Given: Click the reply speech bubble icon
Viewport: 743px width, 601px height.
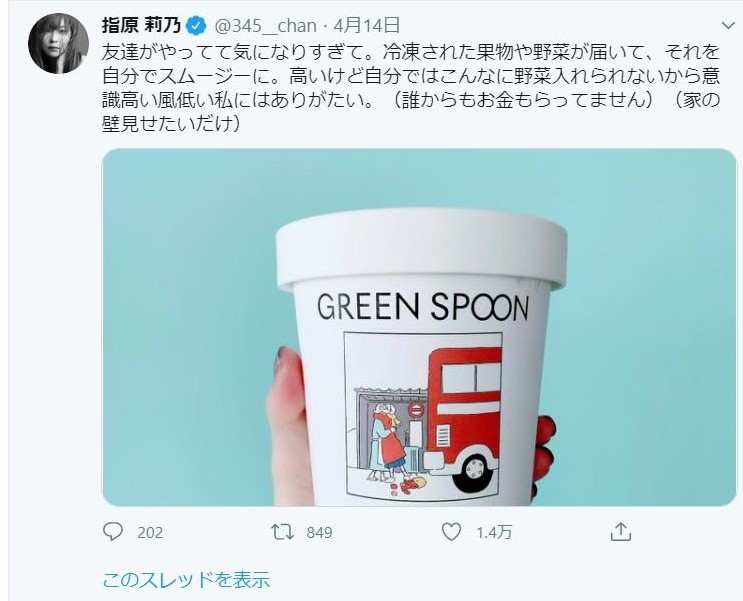Looking at the screenshot, I should point(113,532).
